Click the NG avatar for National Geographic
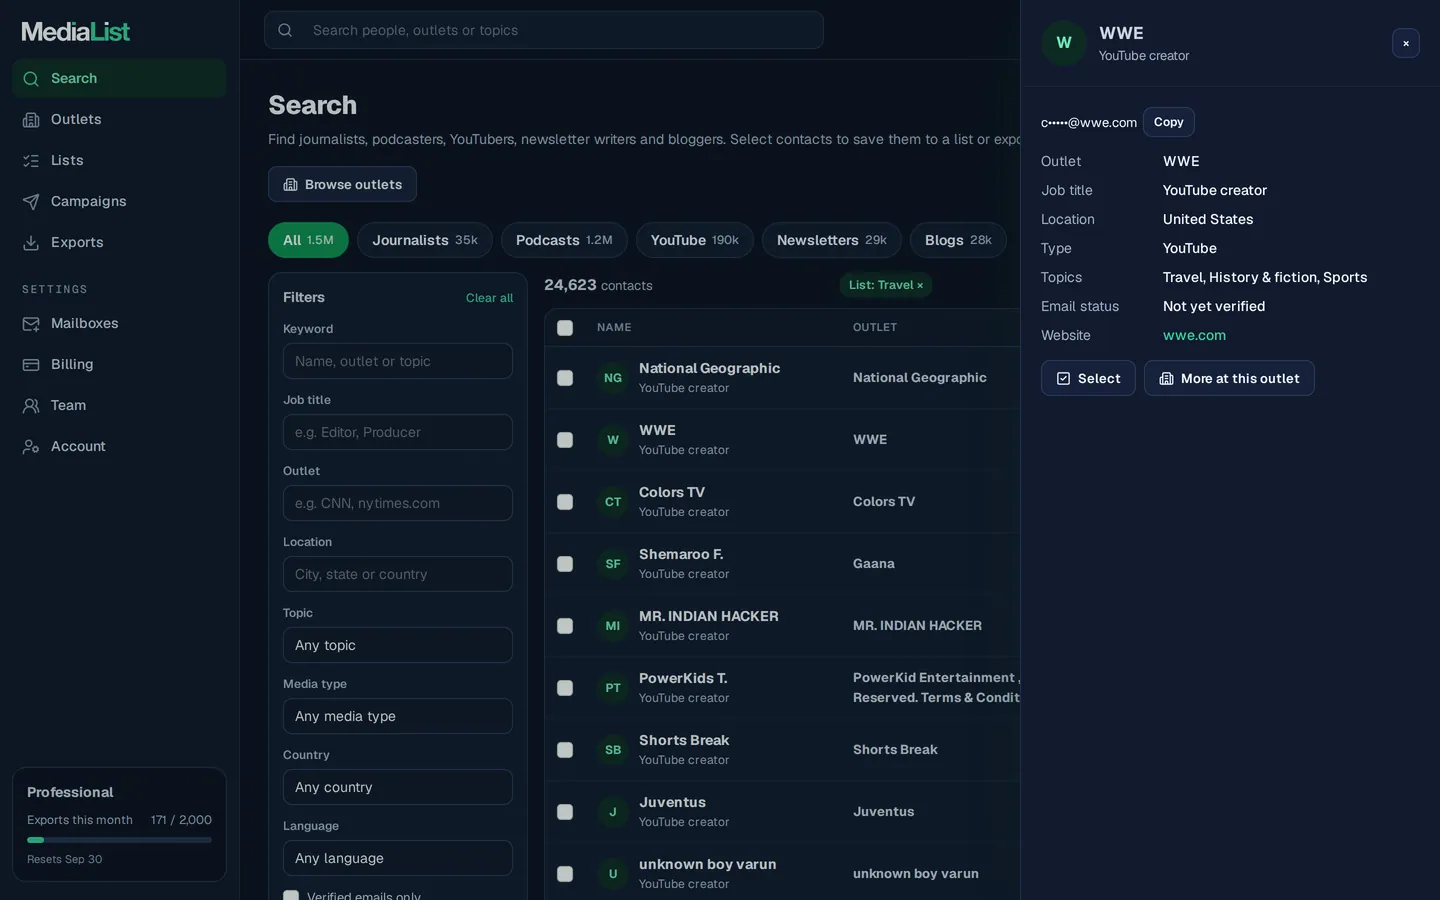The width and height of the screenshot is (1440, 900). coord(613,378)
